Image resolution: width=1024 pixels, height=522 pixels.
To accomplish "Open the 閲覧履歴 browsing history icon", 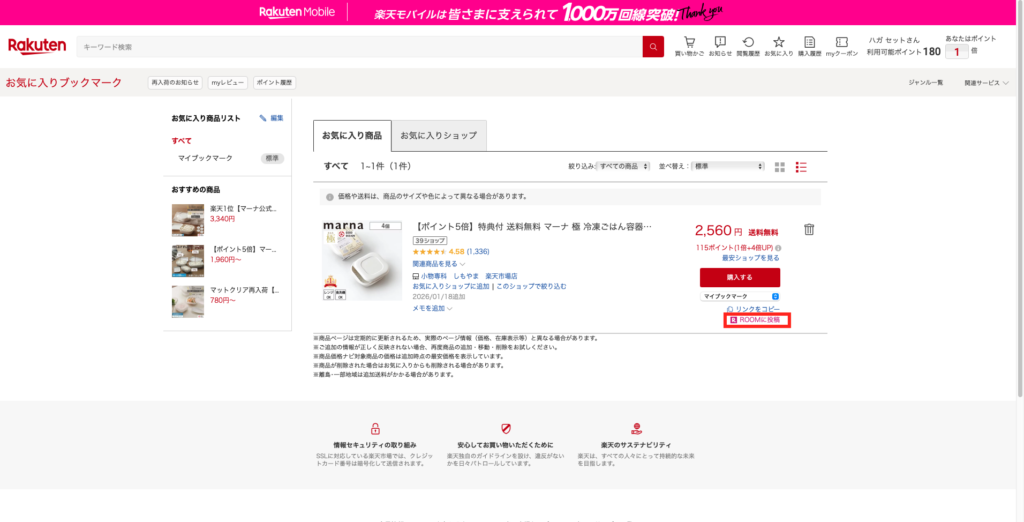I will [x=748, y=42].
